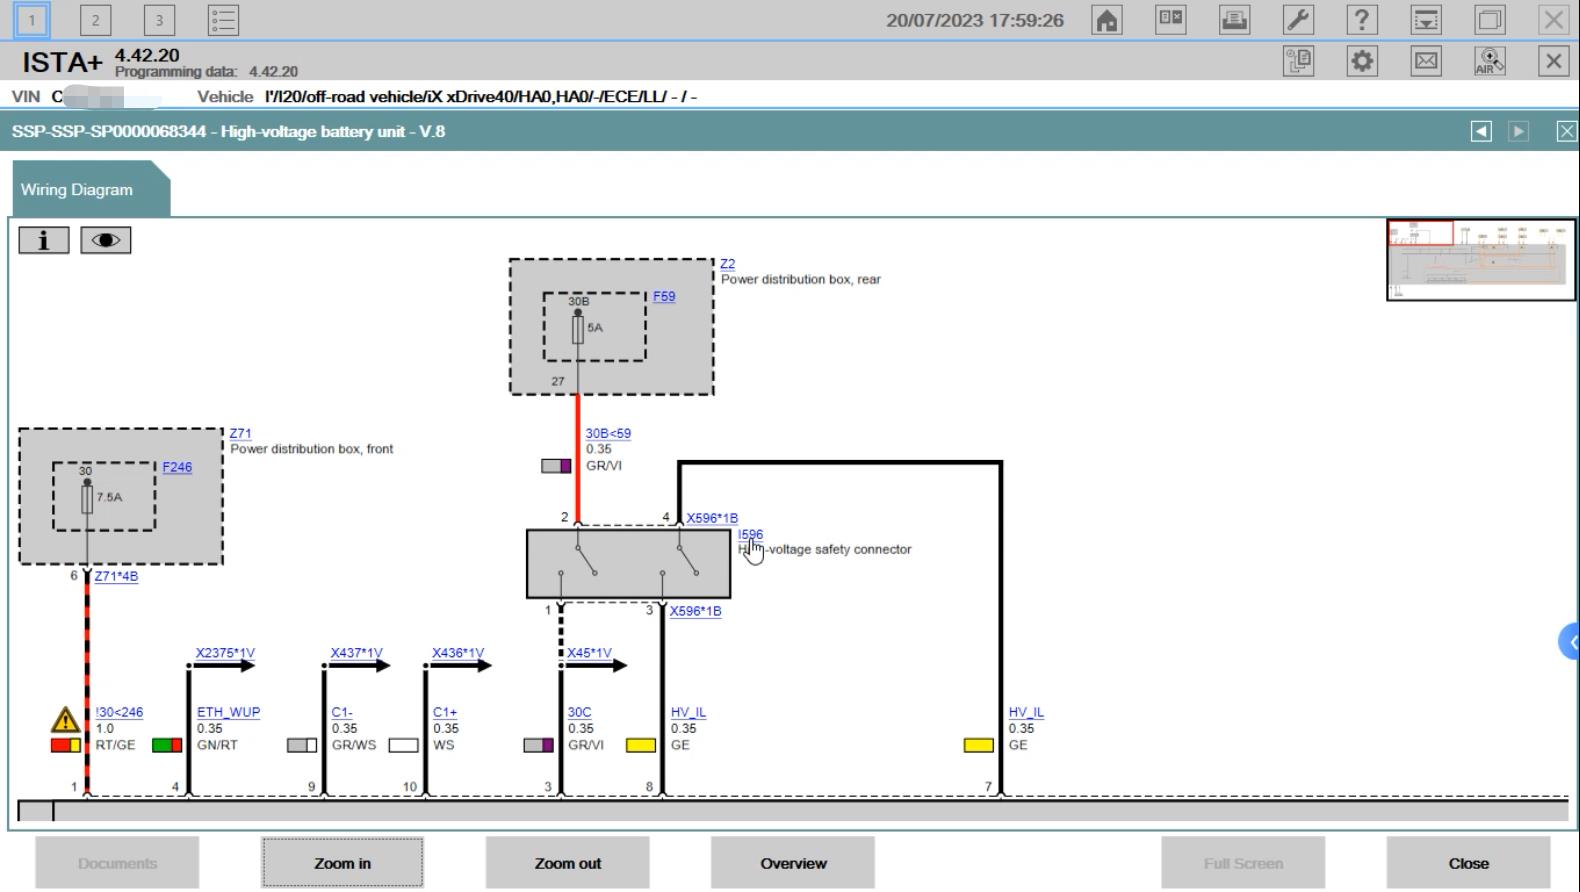Close the High-voltage battery unit panel

coord(1566,131)
